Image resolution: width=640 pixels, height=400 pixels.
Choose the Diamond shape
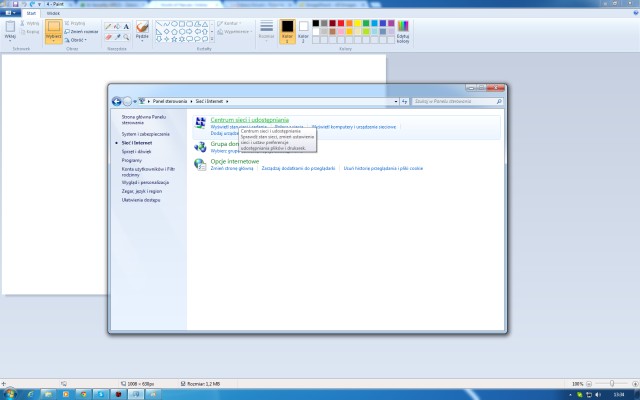tap(167, 31)
